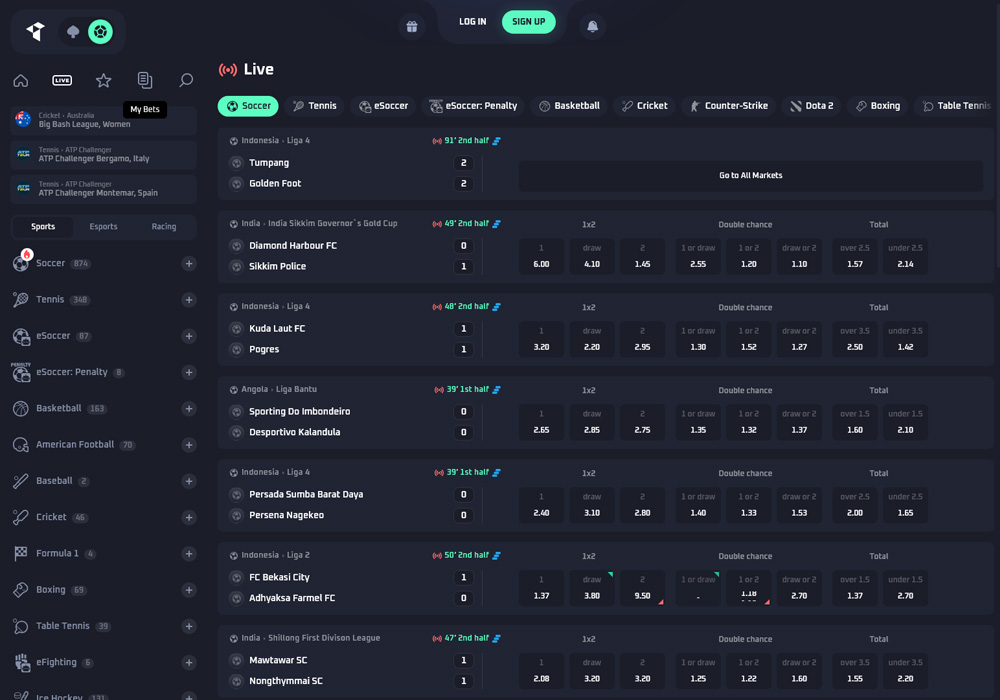
Task: Expand the Cricket category in sidebar
Action: 188,517
